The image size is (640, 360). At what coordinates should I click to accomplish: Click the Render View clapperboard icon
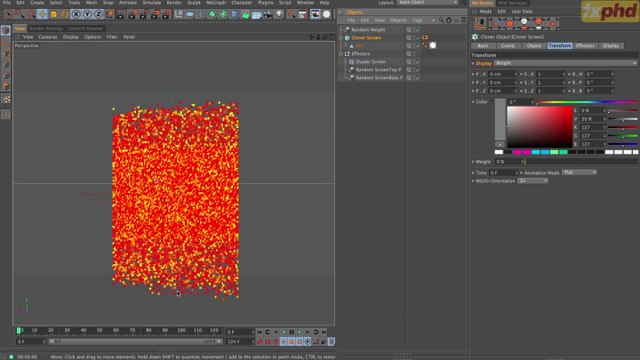click(121, 15)
